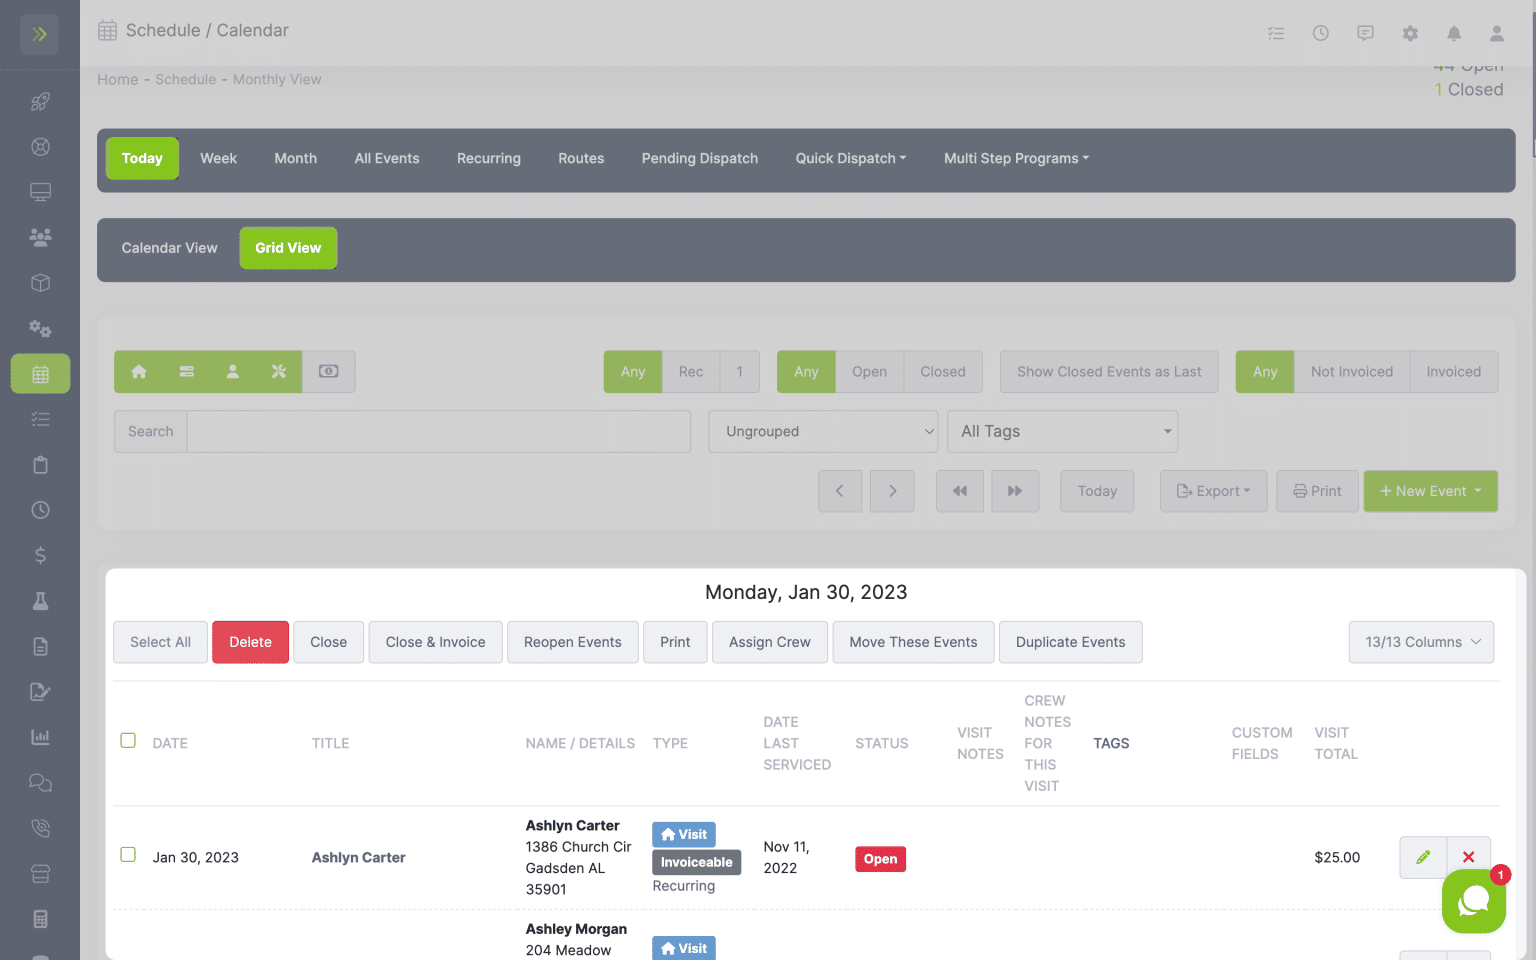Toggle the money bill filter button

tap(329, 371)
